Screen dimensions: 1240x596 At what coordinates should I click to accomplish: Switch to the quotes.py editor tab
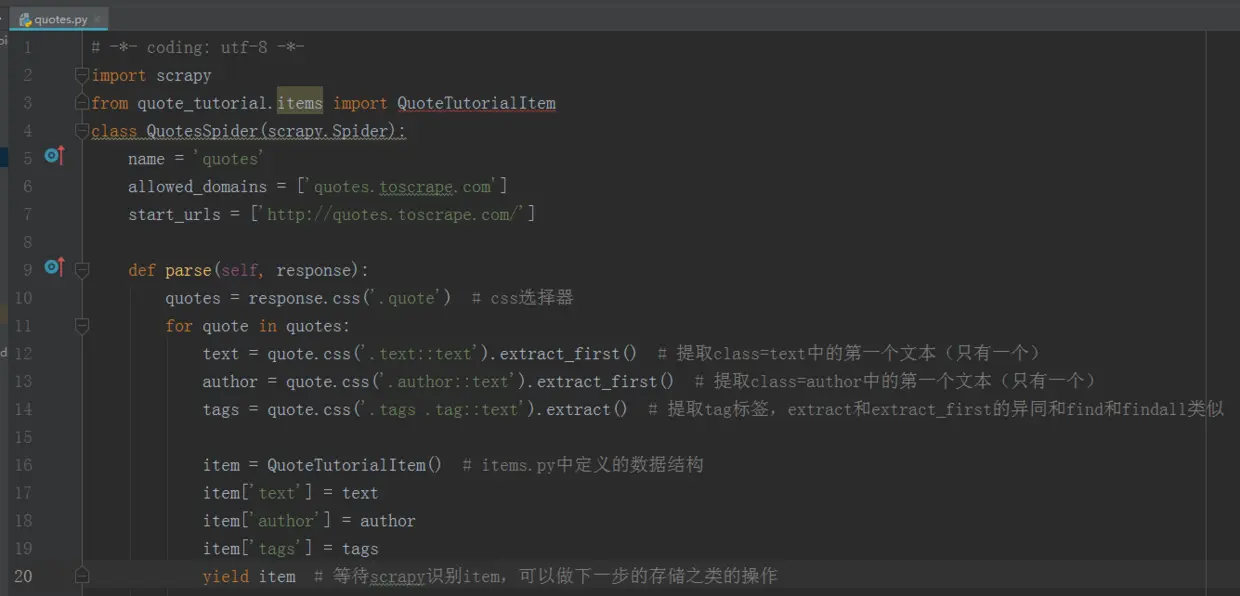pos(59,19)
